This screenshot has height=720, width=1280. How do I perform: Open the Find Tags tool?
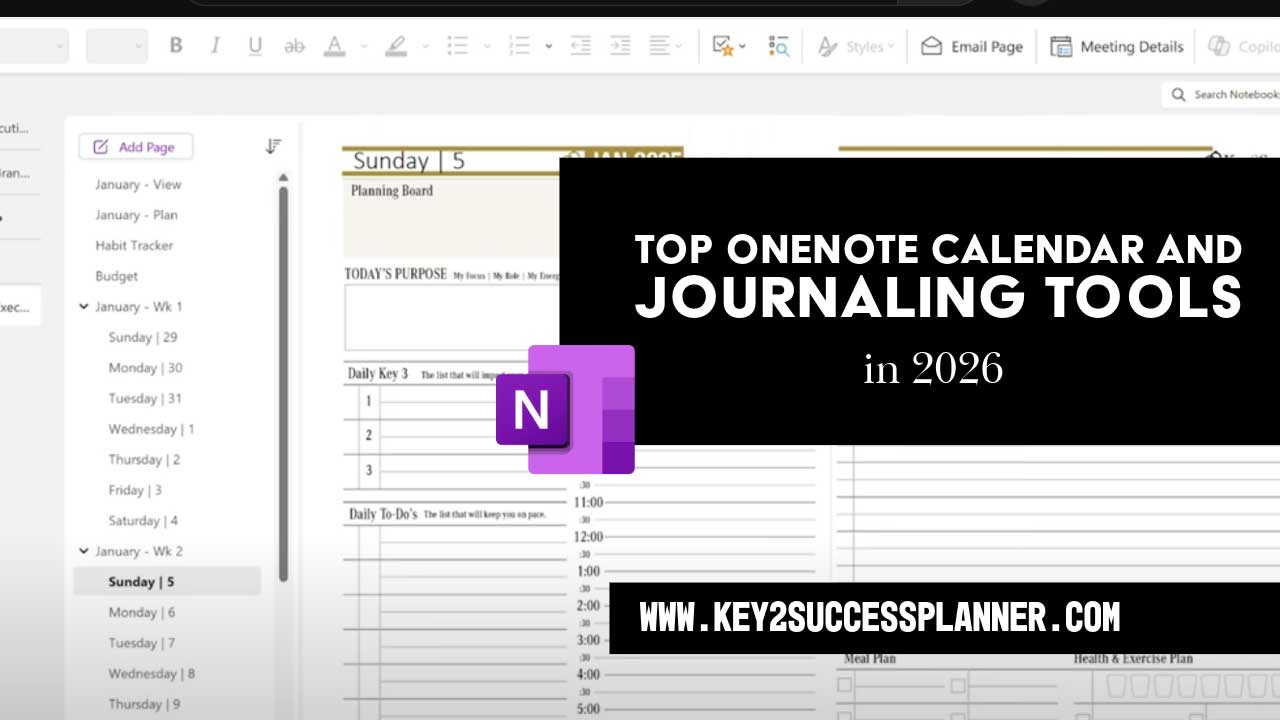[x=778, y=46]
